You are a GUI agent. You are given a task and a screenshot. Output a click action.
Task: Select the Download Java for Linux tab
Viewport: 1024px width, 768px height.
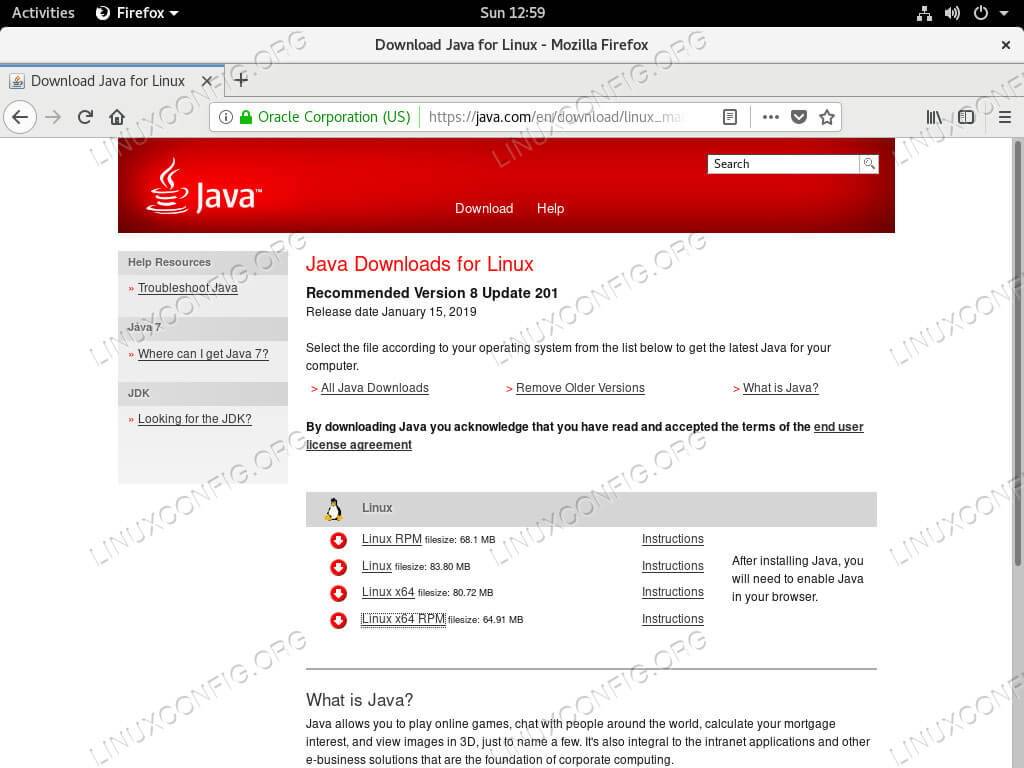coord(112,81)
